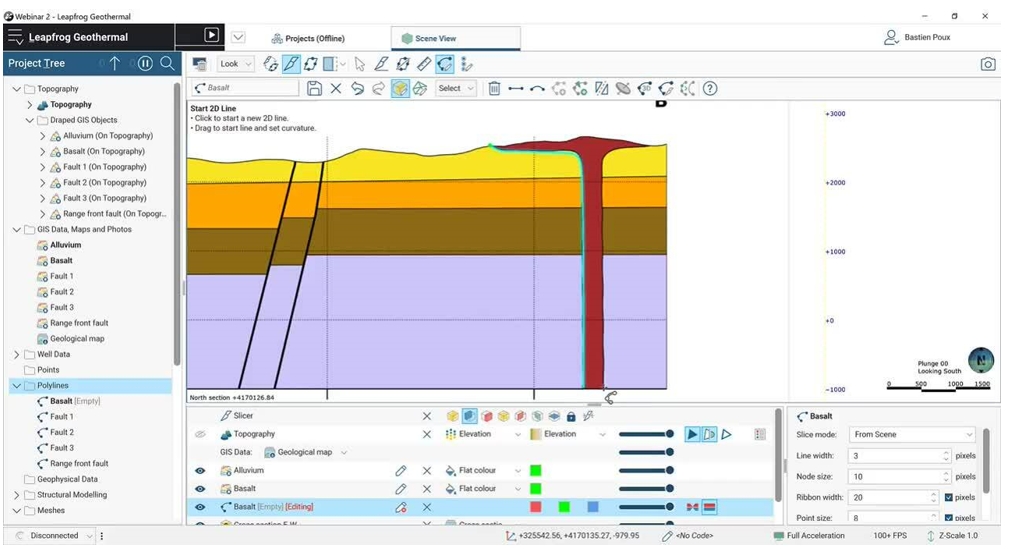Click the slicer tool in top toolbar
Viewport: 1010px width, 549px height.
(x=291, y=64)
